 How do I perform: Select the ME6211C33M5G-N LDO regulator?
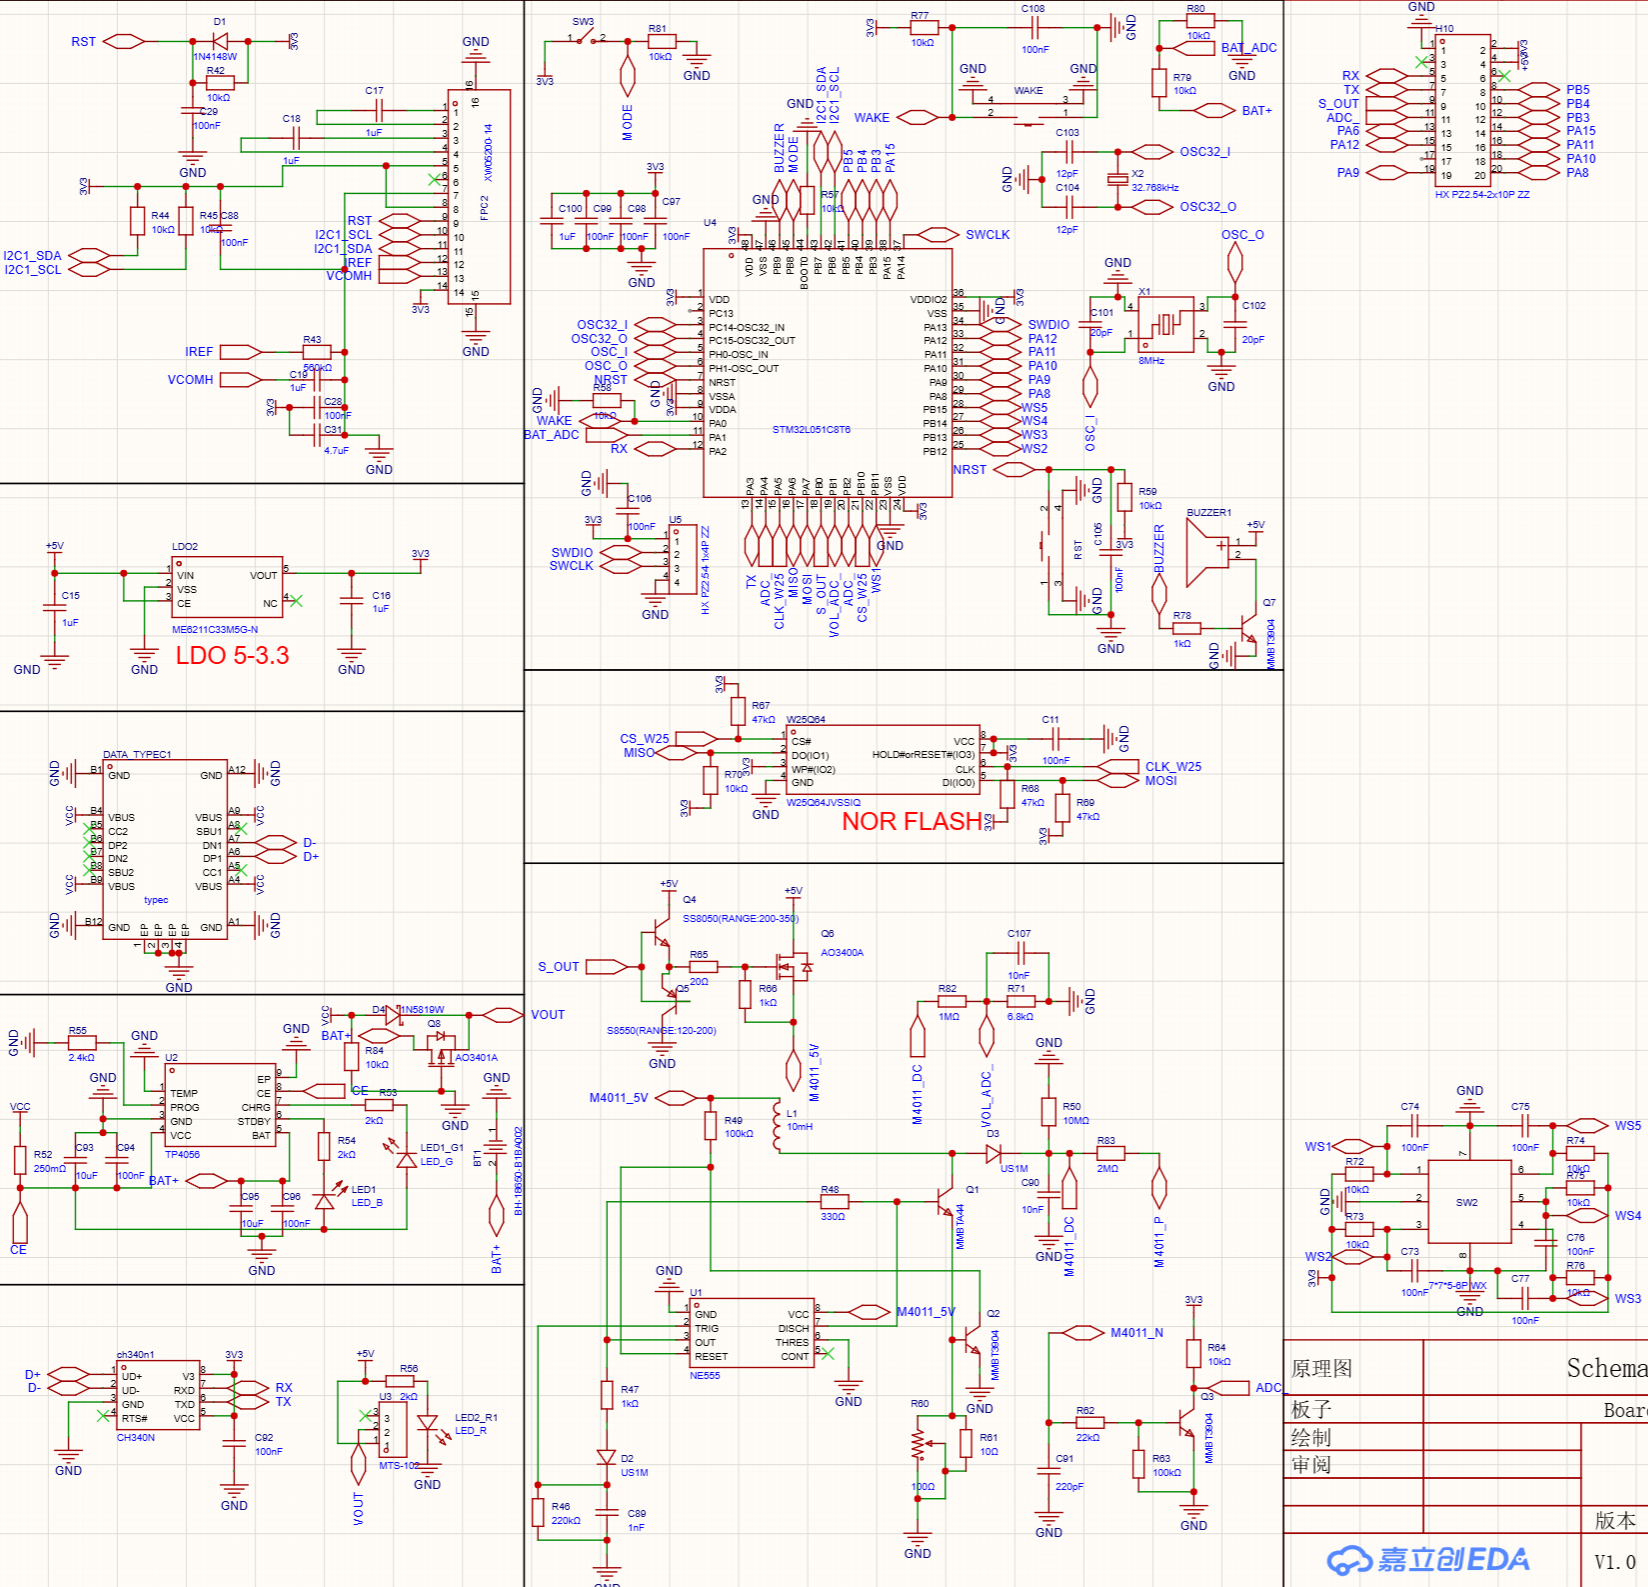pos(227,587)
